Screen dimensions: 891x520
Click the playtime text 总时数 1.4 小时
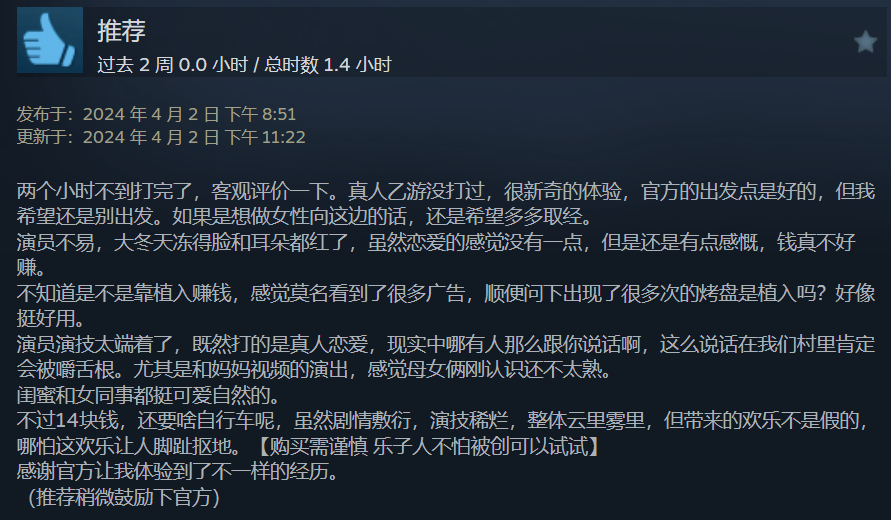tap(328, 65)
